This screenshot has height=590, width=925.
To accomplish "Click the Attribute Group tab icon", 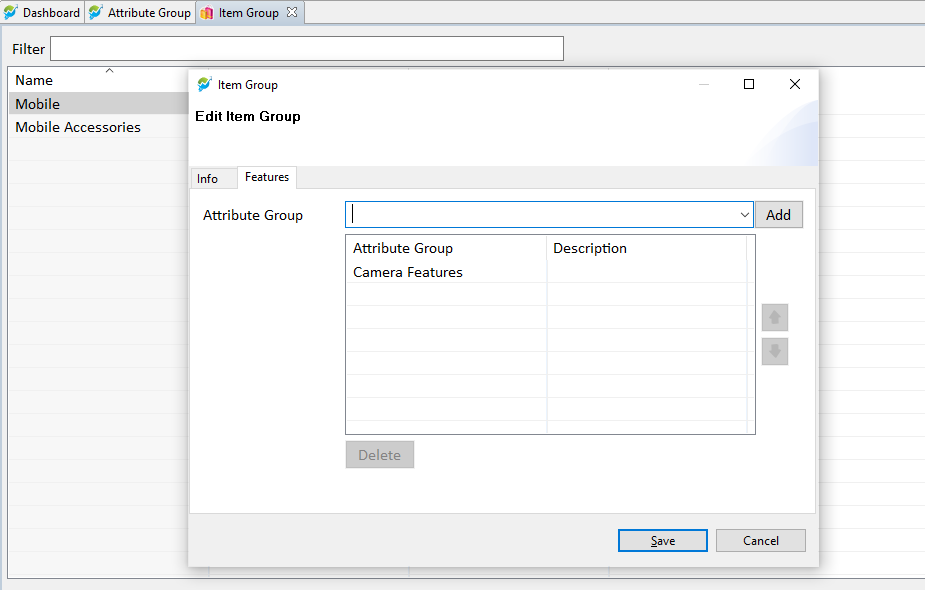I will (96, 12).
